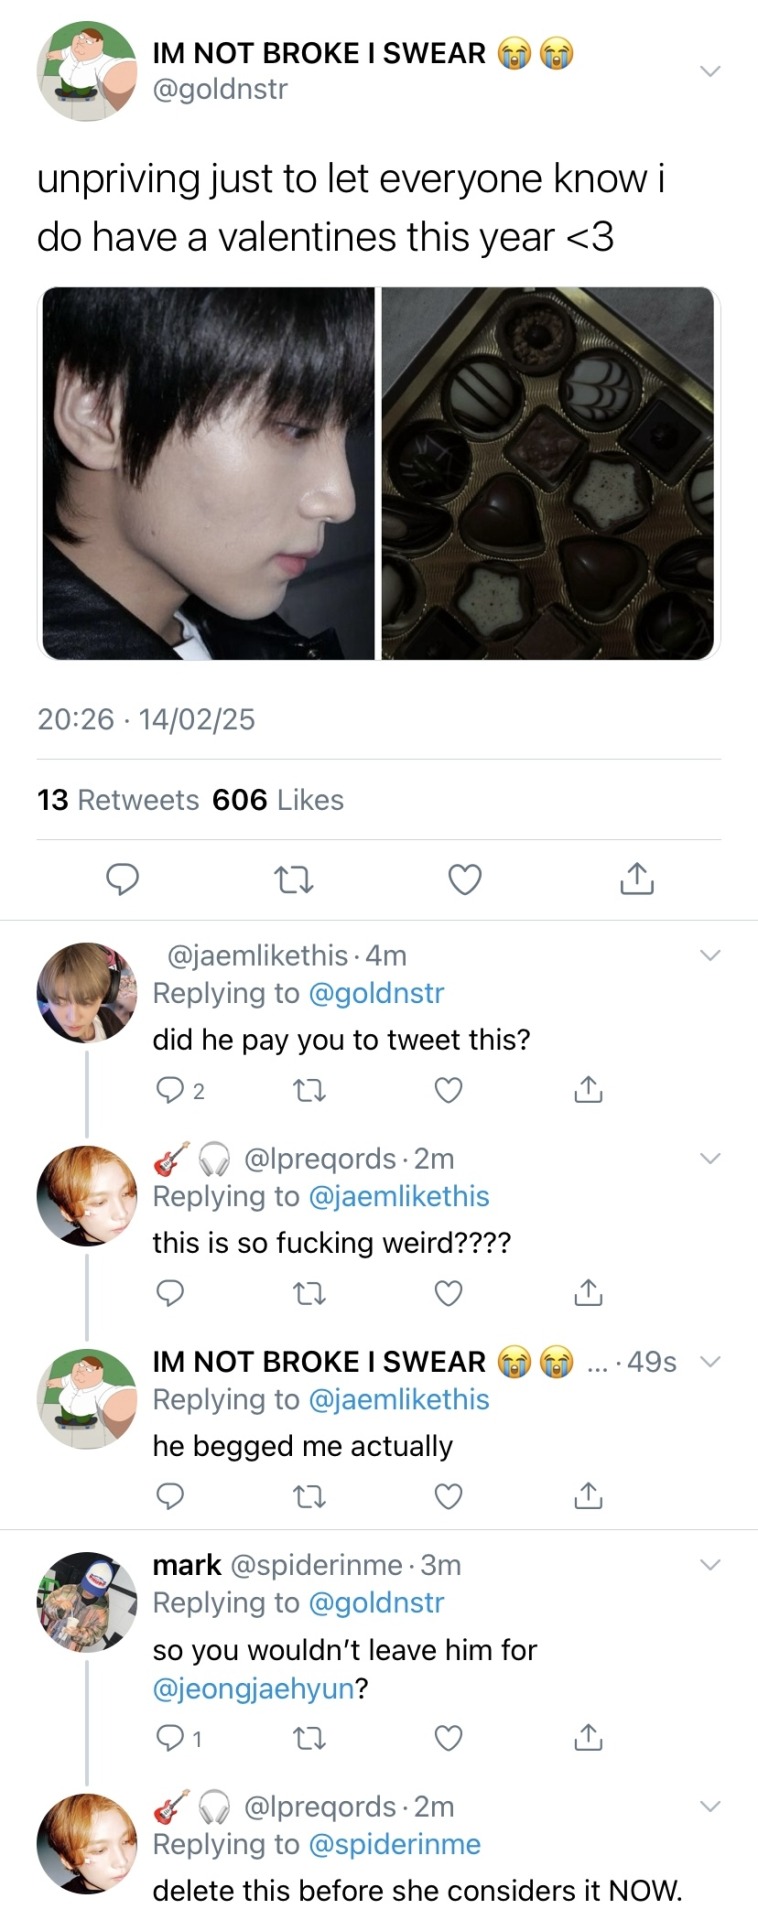Image resolution: width=758 pixels, height=1920 pixels.
Task: Retweet "this is so fucking weird" reply
Action: tap(309, 1294)
